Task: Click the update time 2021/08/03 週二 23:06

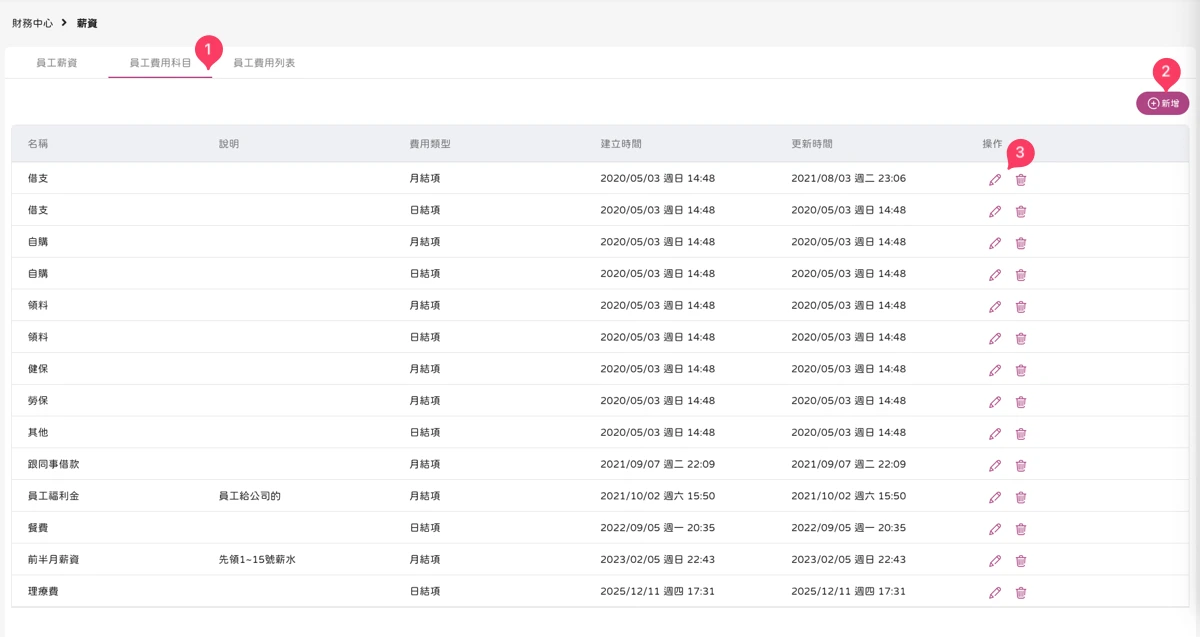Action: [x=849, y=179]
